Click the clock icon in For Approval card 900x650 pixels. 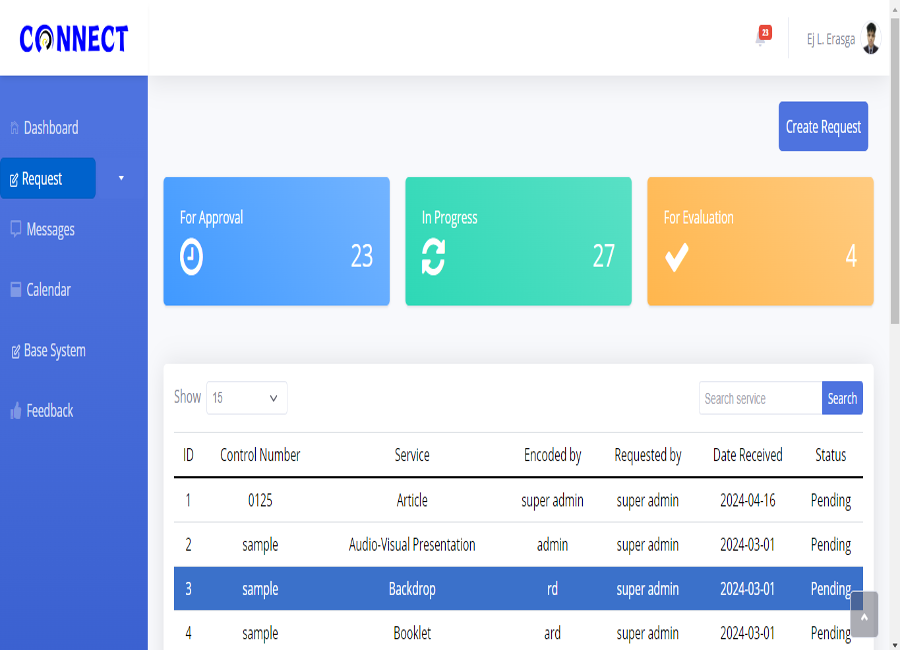(x=191, y=257)
